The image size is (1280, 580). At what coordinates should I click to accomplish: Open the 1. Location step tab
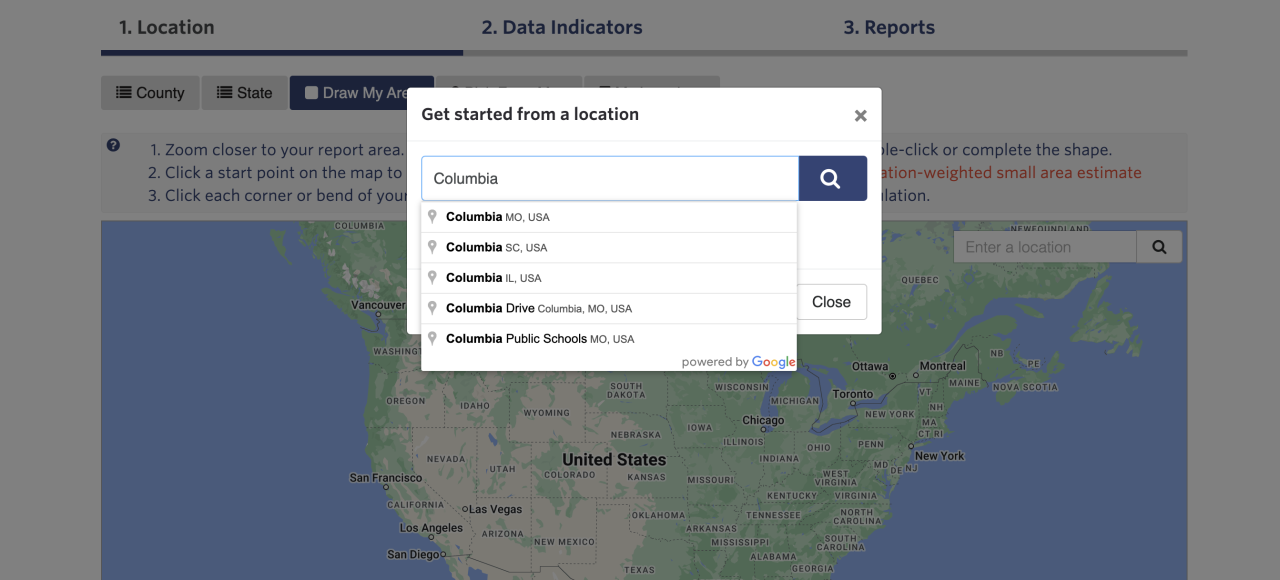coord(167,28)
